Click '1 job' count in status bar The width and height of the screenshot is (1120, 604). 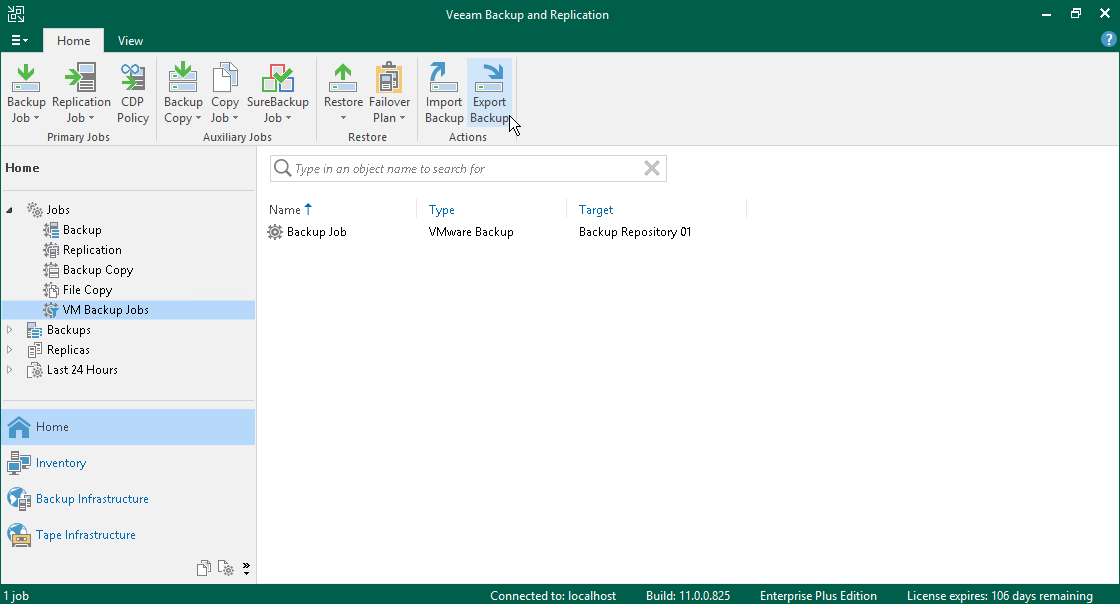click(x=16, y=595)
